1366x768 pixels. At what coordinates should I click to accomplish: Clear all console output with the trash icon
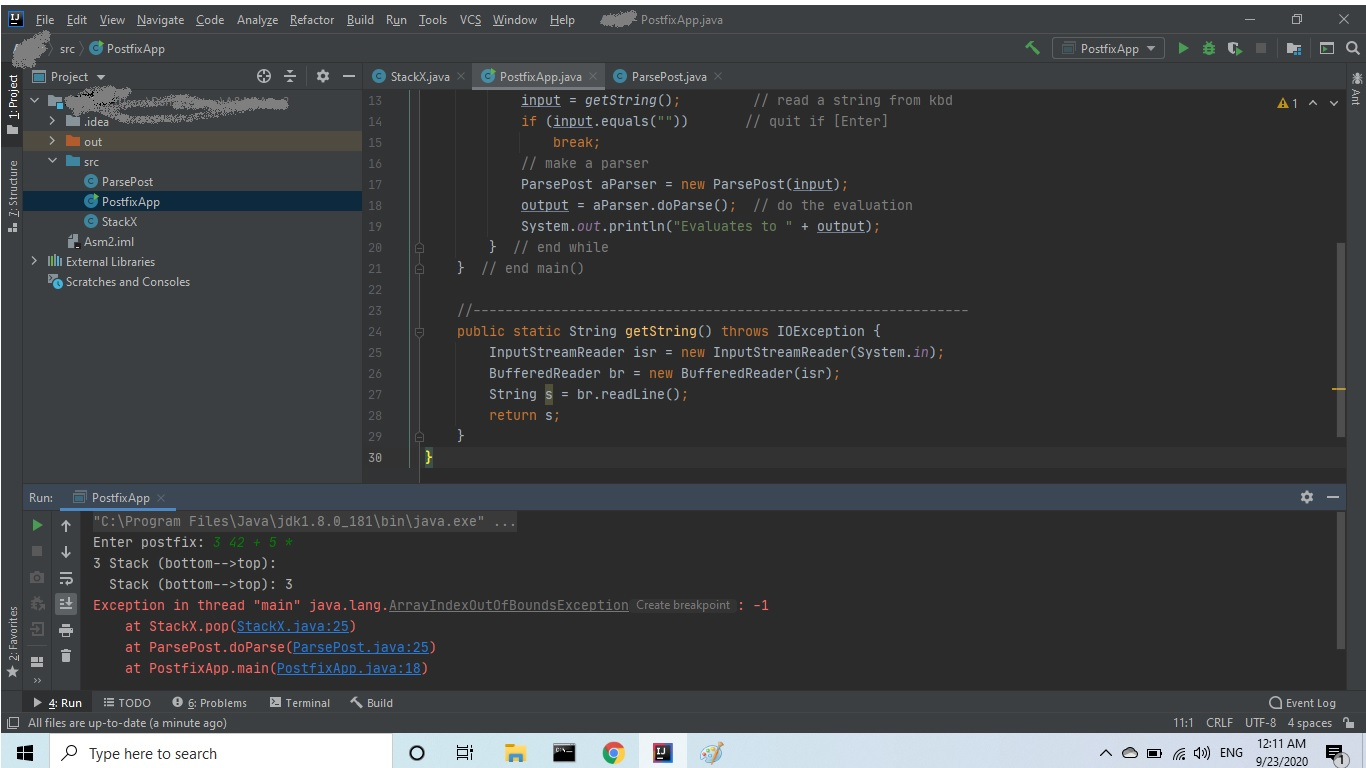coord(66,656)
